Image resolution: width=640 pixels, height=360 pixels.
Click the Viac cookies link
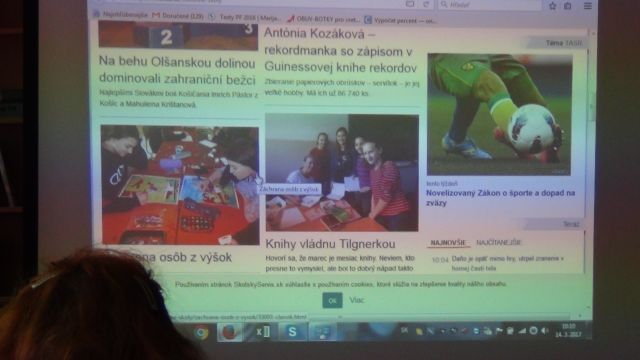(x=356, y=300)
